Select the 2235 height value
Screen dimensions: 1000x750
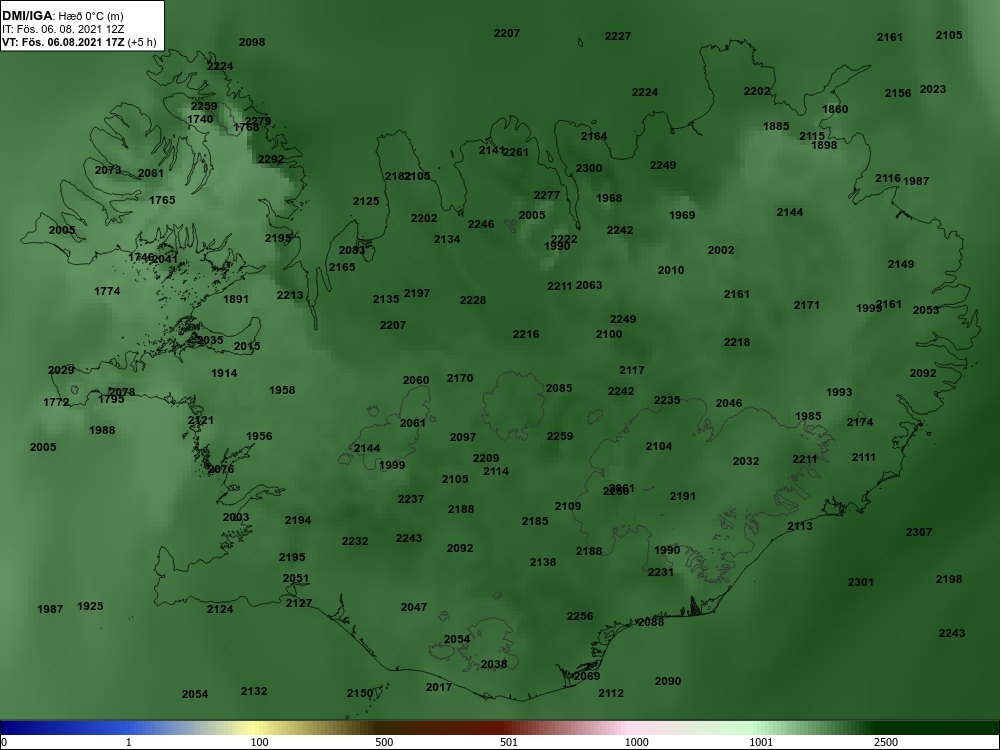[x=666, y=401]
